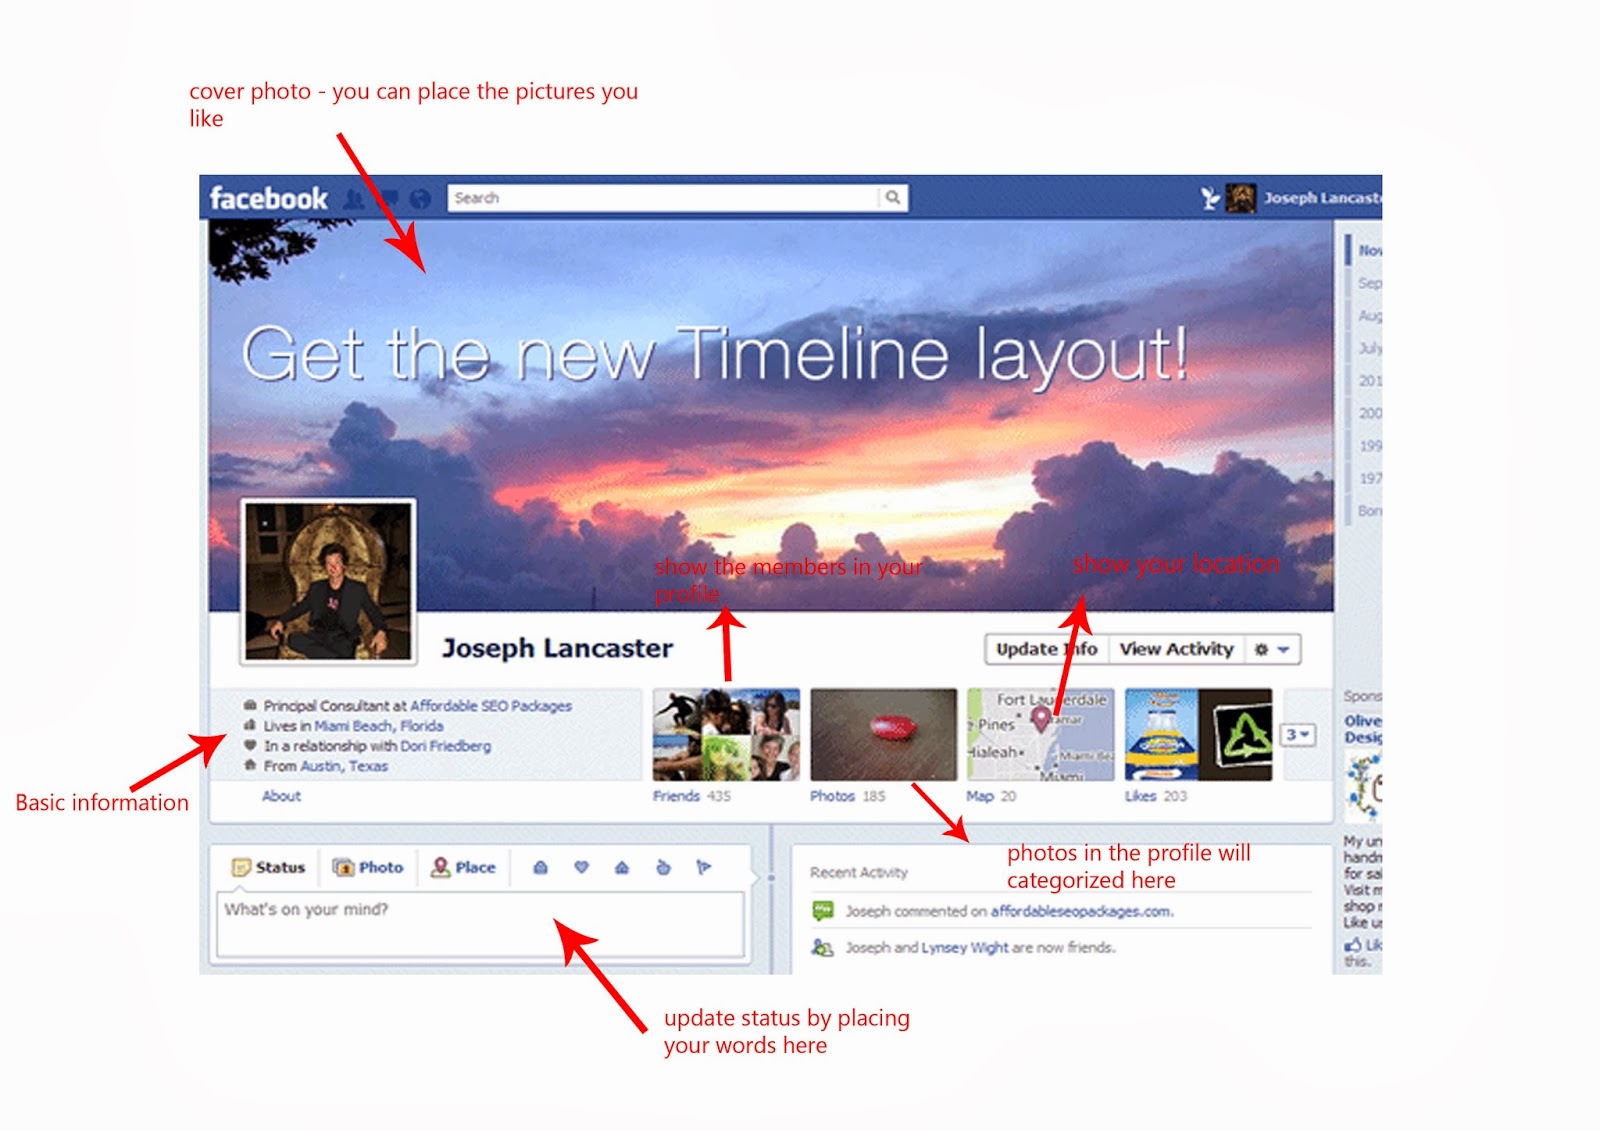
Task: Open Affordable SEO Packages link
Action: pos(490,706)
